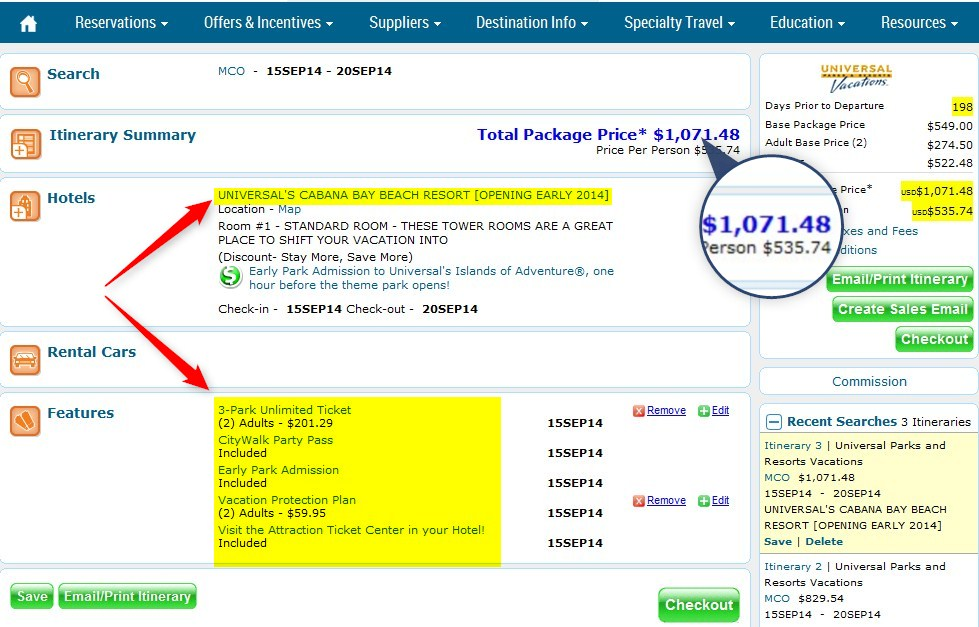Open the Vacation Protection Plan link
The width and height of the screenshot is (979, 627).
pos(287,500)
